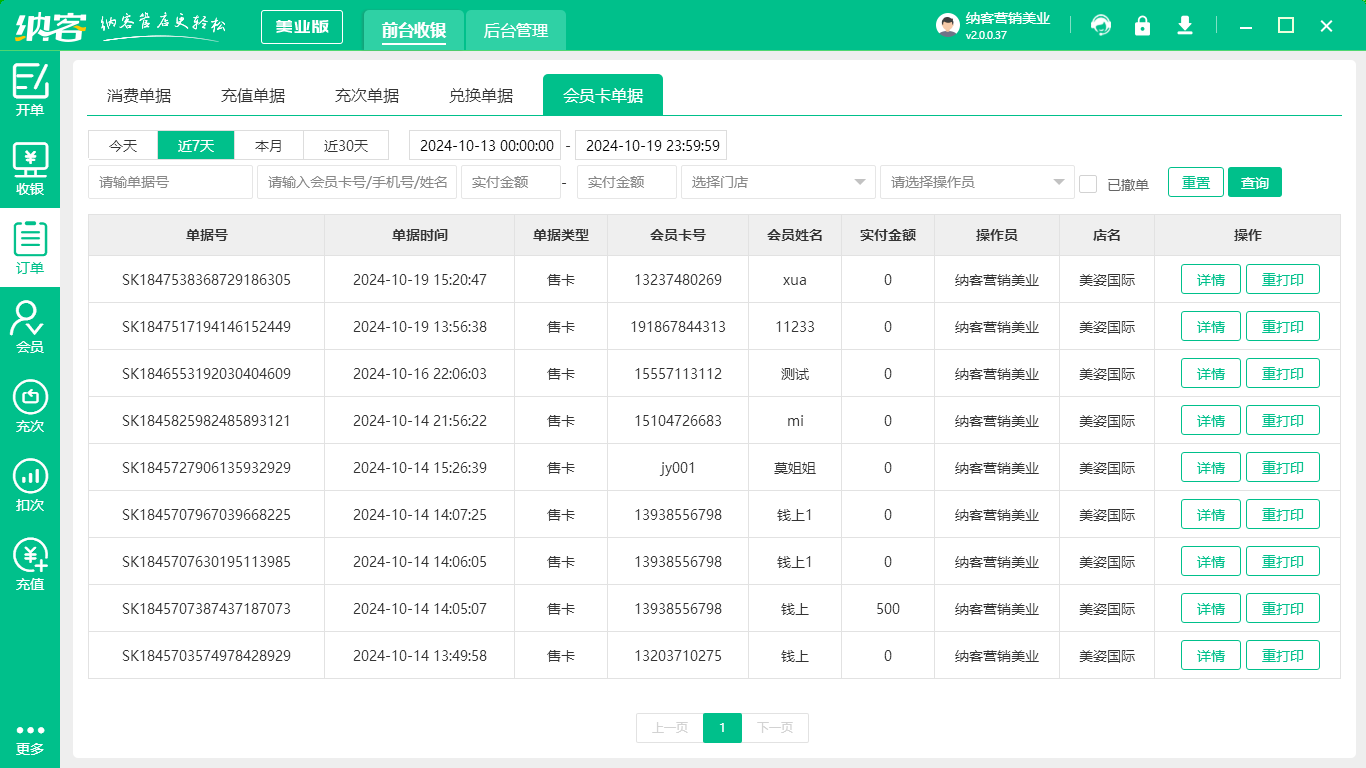Screen dimensions: 1366x768
Task: Open the 后台管理 menu at top
Action: [517, 31]
